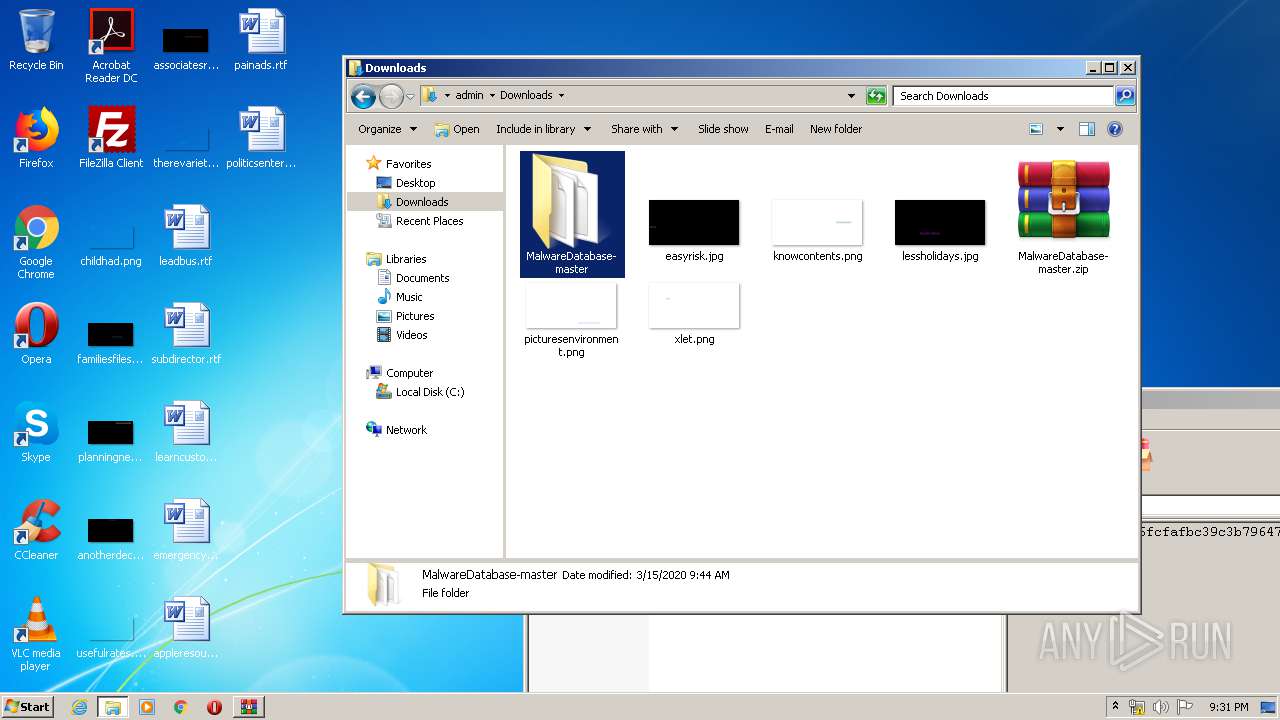Open Explorer help icon
The height and width of the screenshot is (720, 1280).
(x=1115, y=129)
